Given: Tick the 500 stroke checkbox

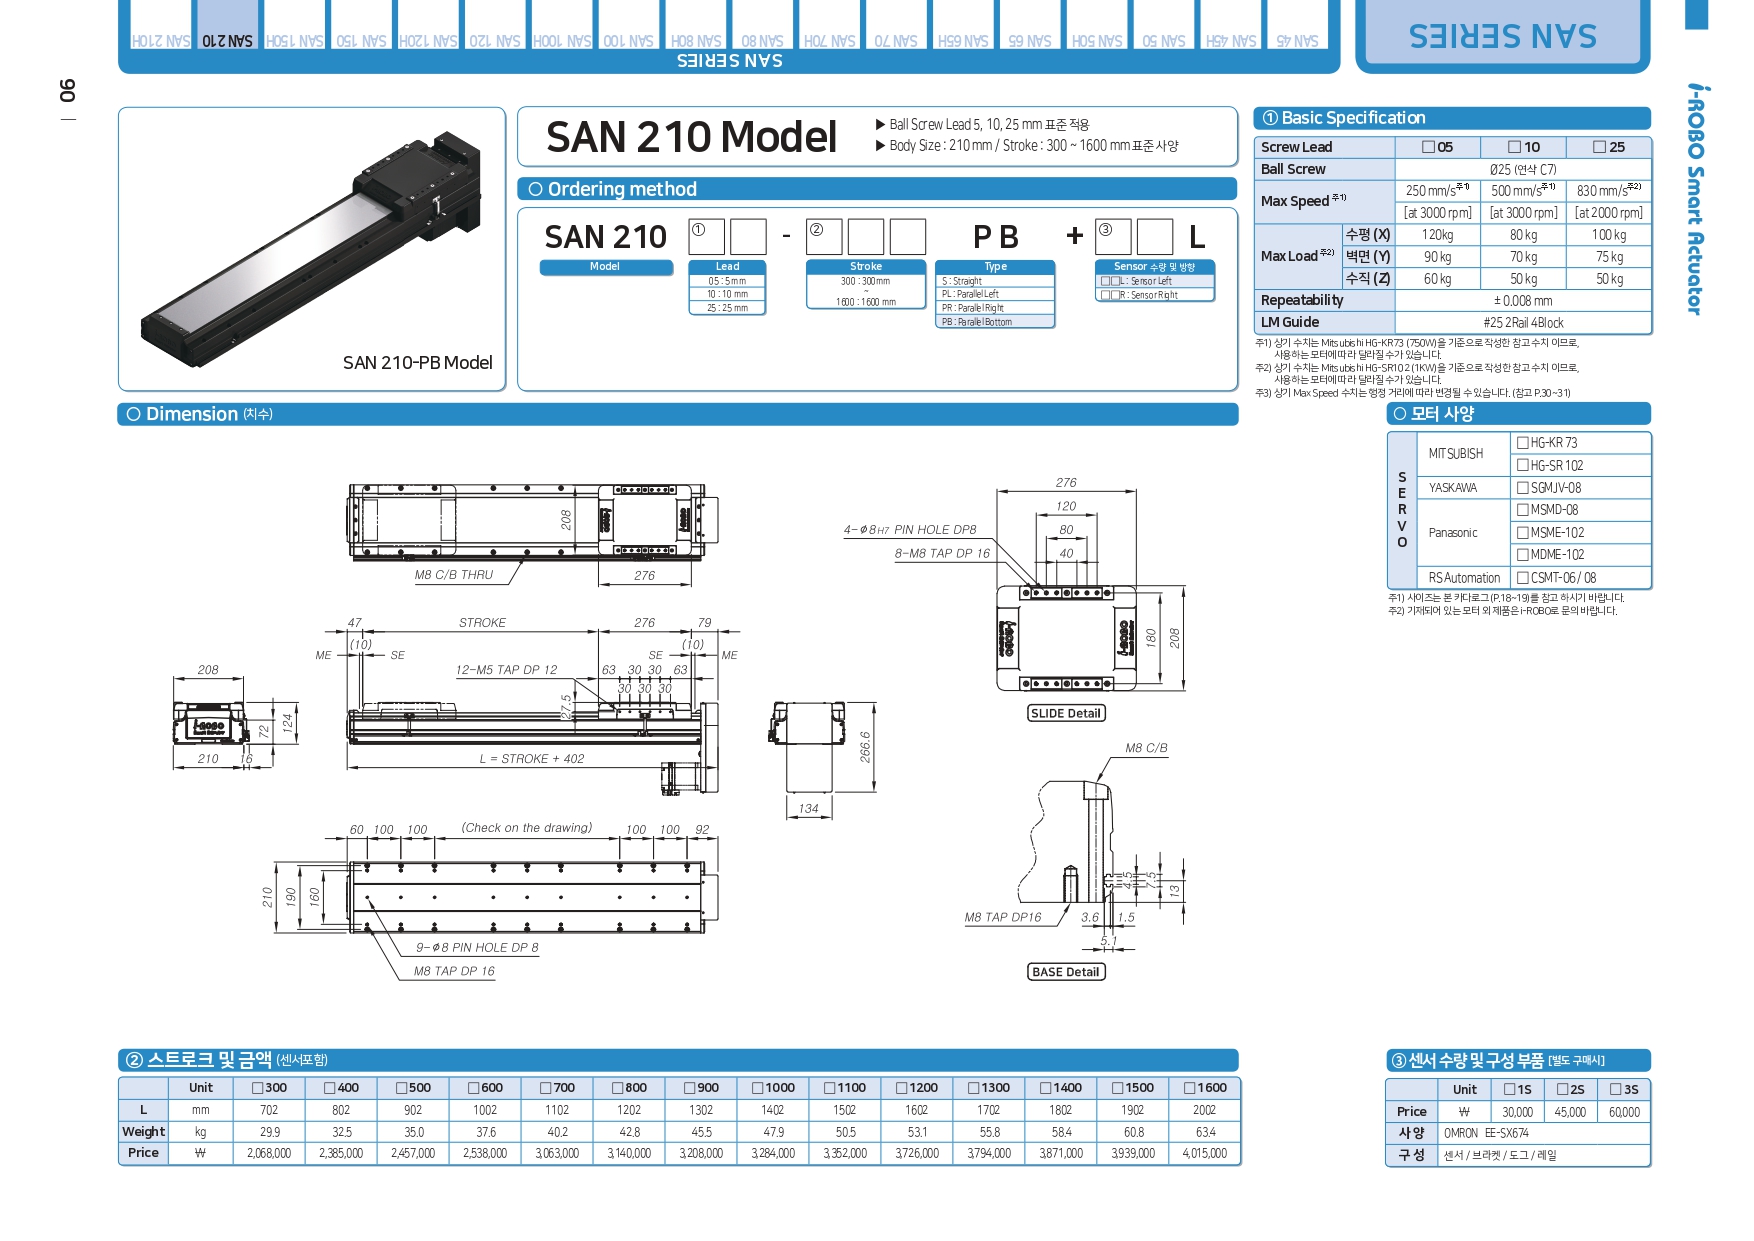Looking at the screenshot, I should [x=401, y=1088].
